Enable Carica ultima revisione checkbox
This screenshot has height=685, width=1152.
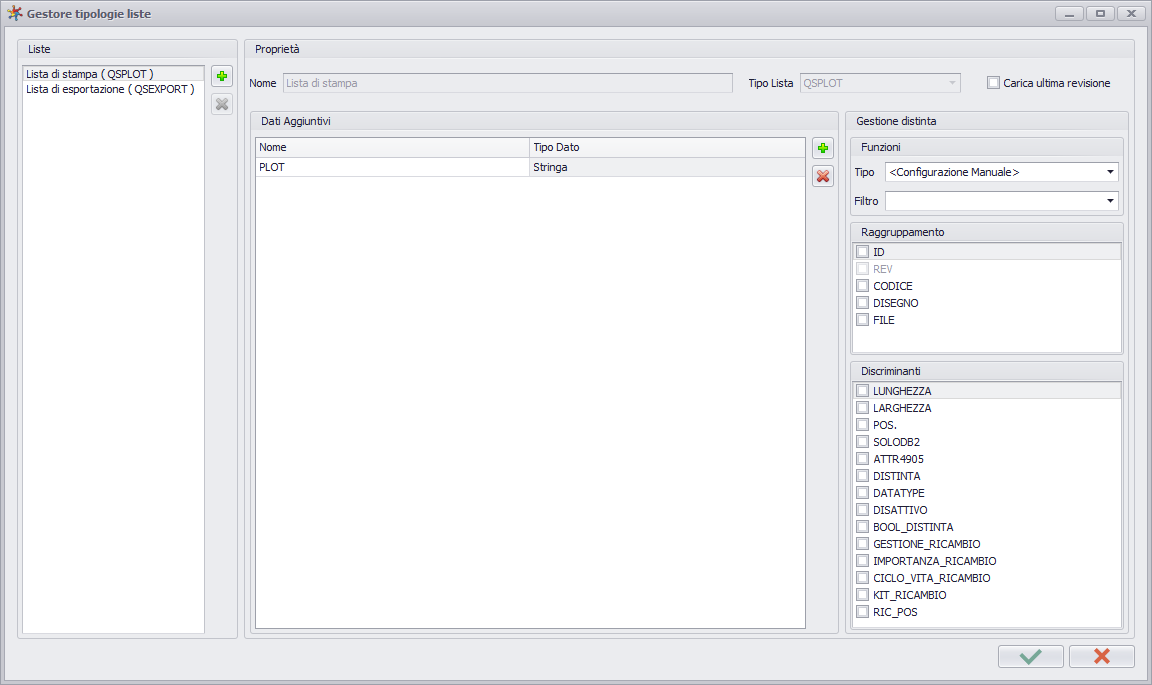click(x=993, y=83)
